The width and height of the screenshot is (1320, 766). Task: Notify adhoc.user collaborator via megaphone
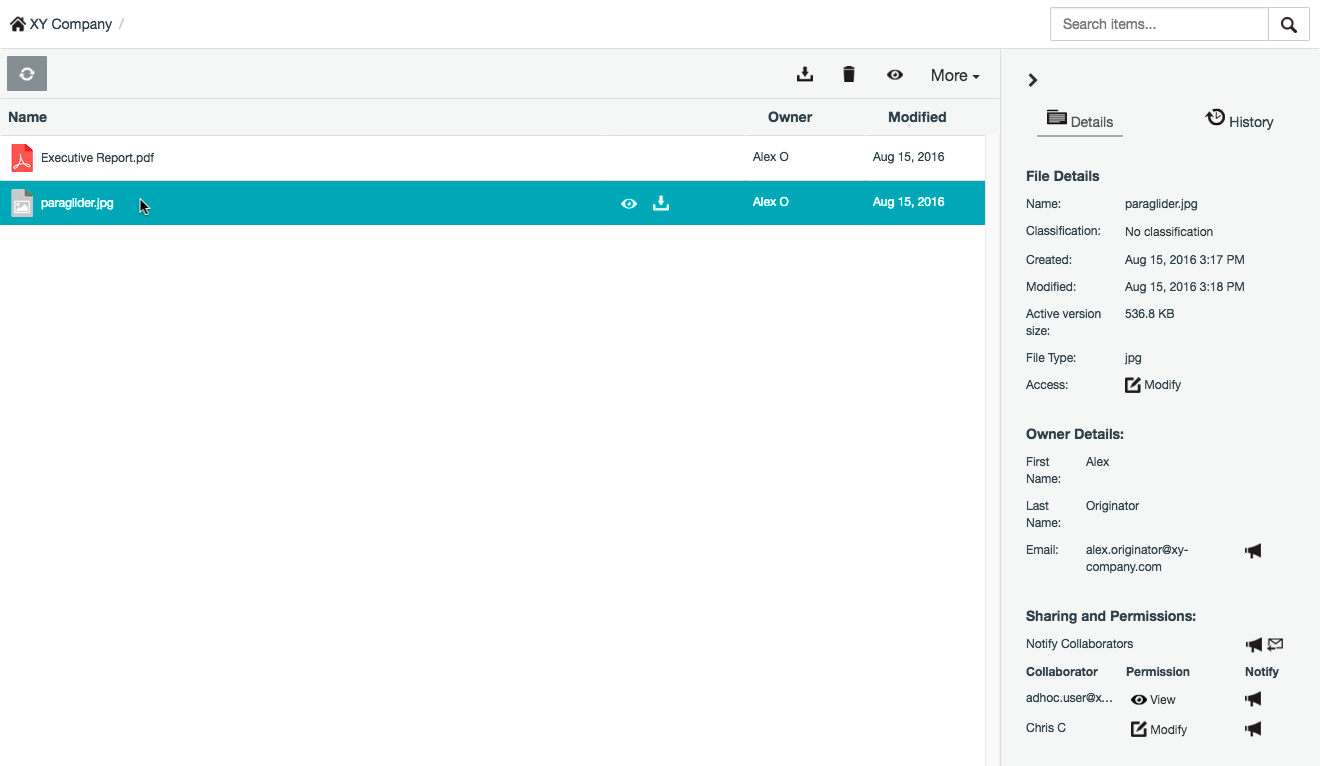[1253, 699]
